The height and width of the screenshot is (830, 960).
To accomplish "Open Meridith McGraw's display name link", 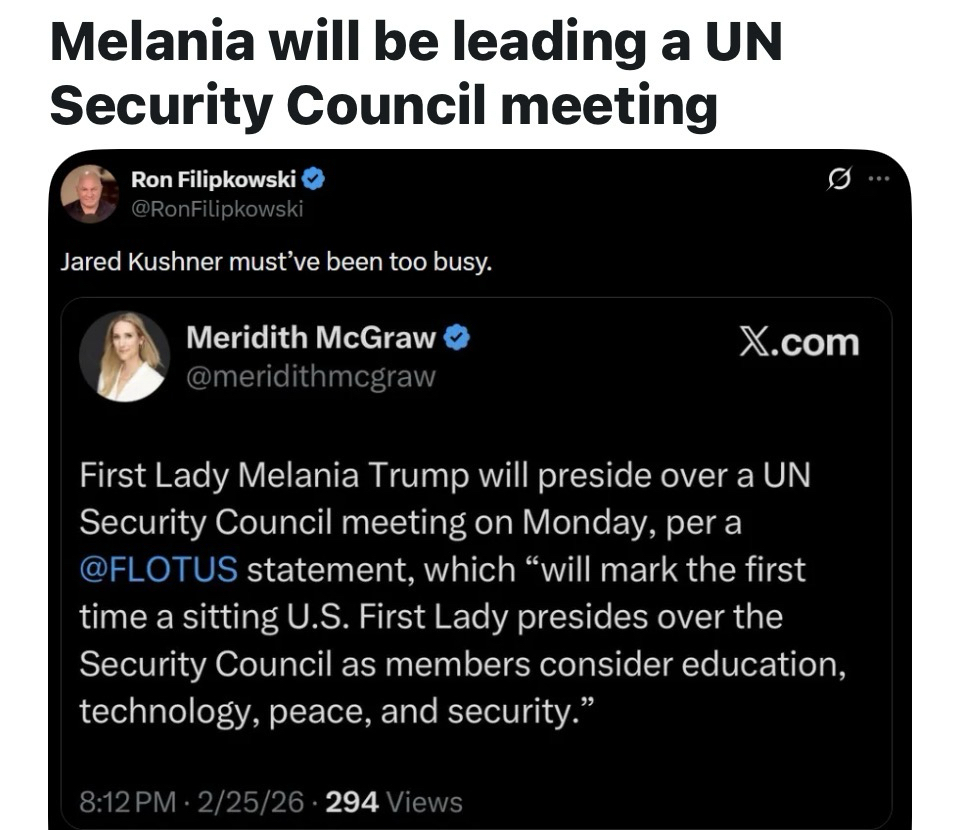I will [x=311, y=338].
